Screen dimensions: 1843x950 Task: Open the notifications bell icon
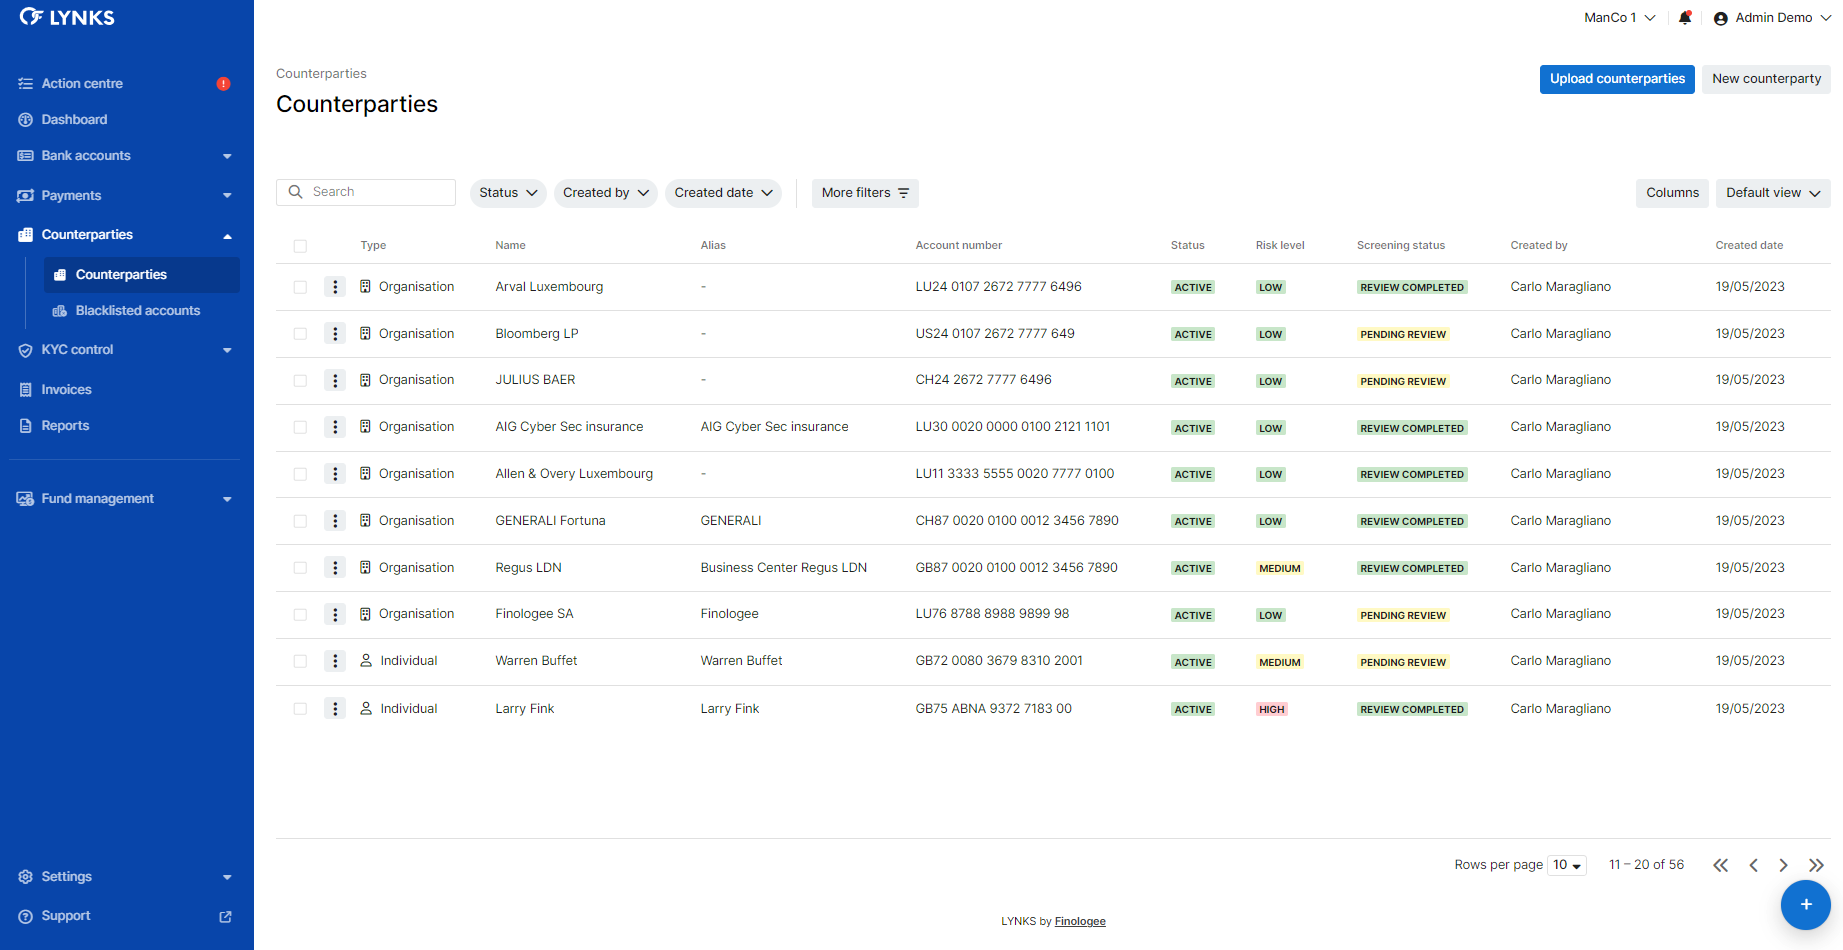tap(1685, 18)
